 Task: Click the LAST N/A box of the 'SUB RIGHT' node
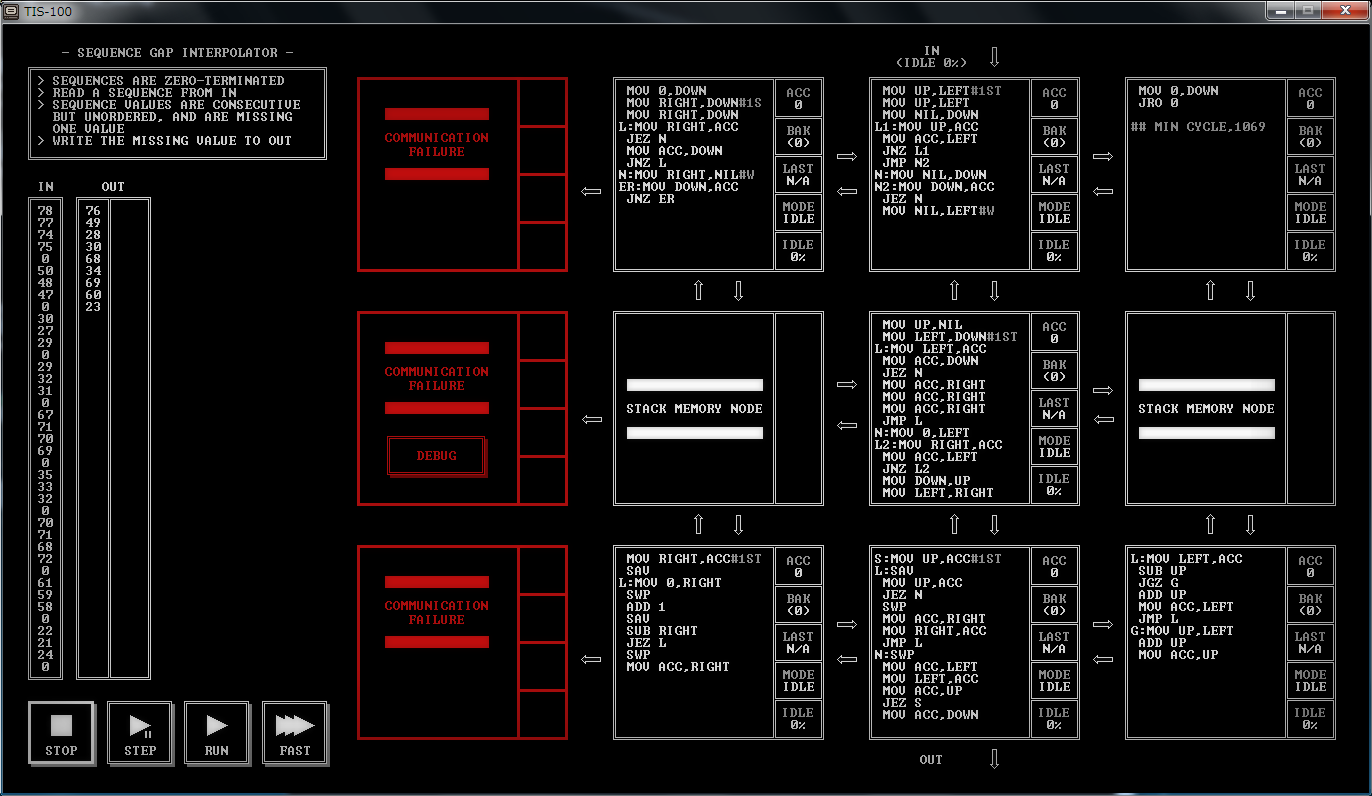tap(798, 642)
